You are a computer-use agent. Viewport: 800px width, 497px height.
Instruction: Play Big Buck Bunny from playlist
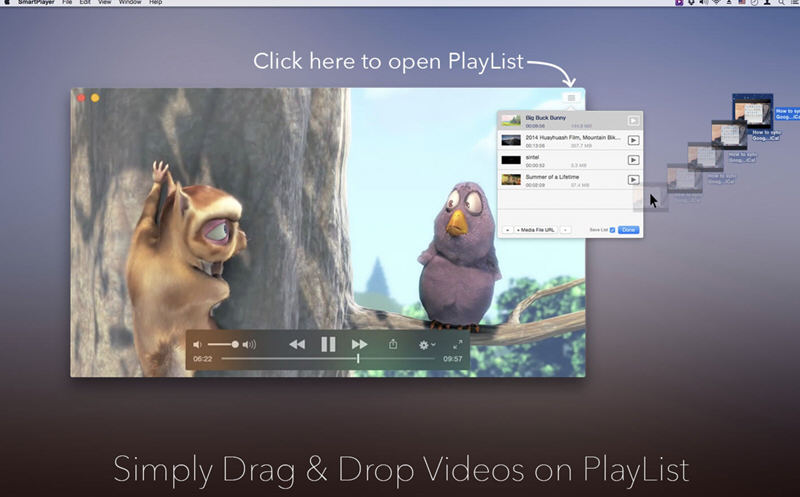pyautogui.click(x=633, y=121)
